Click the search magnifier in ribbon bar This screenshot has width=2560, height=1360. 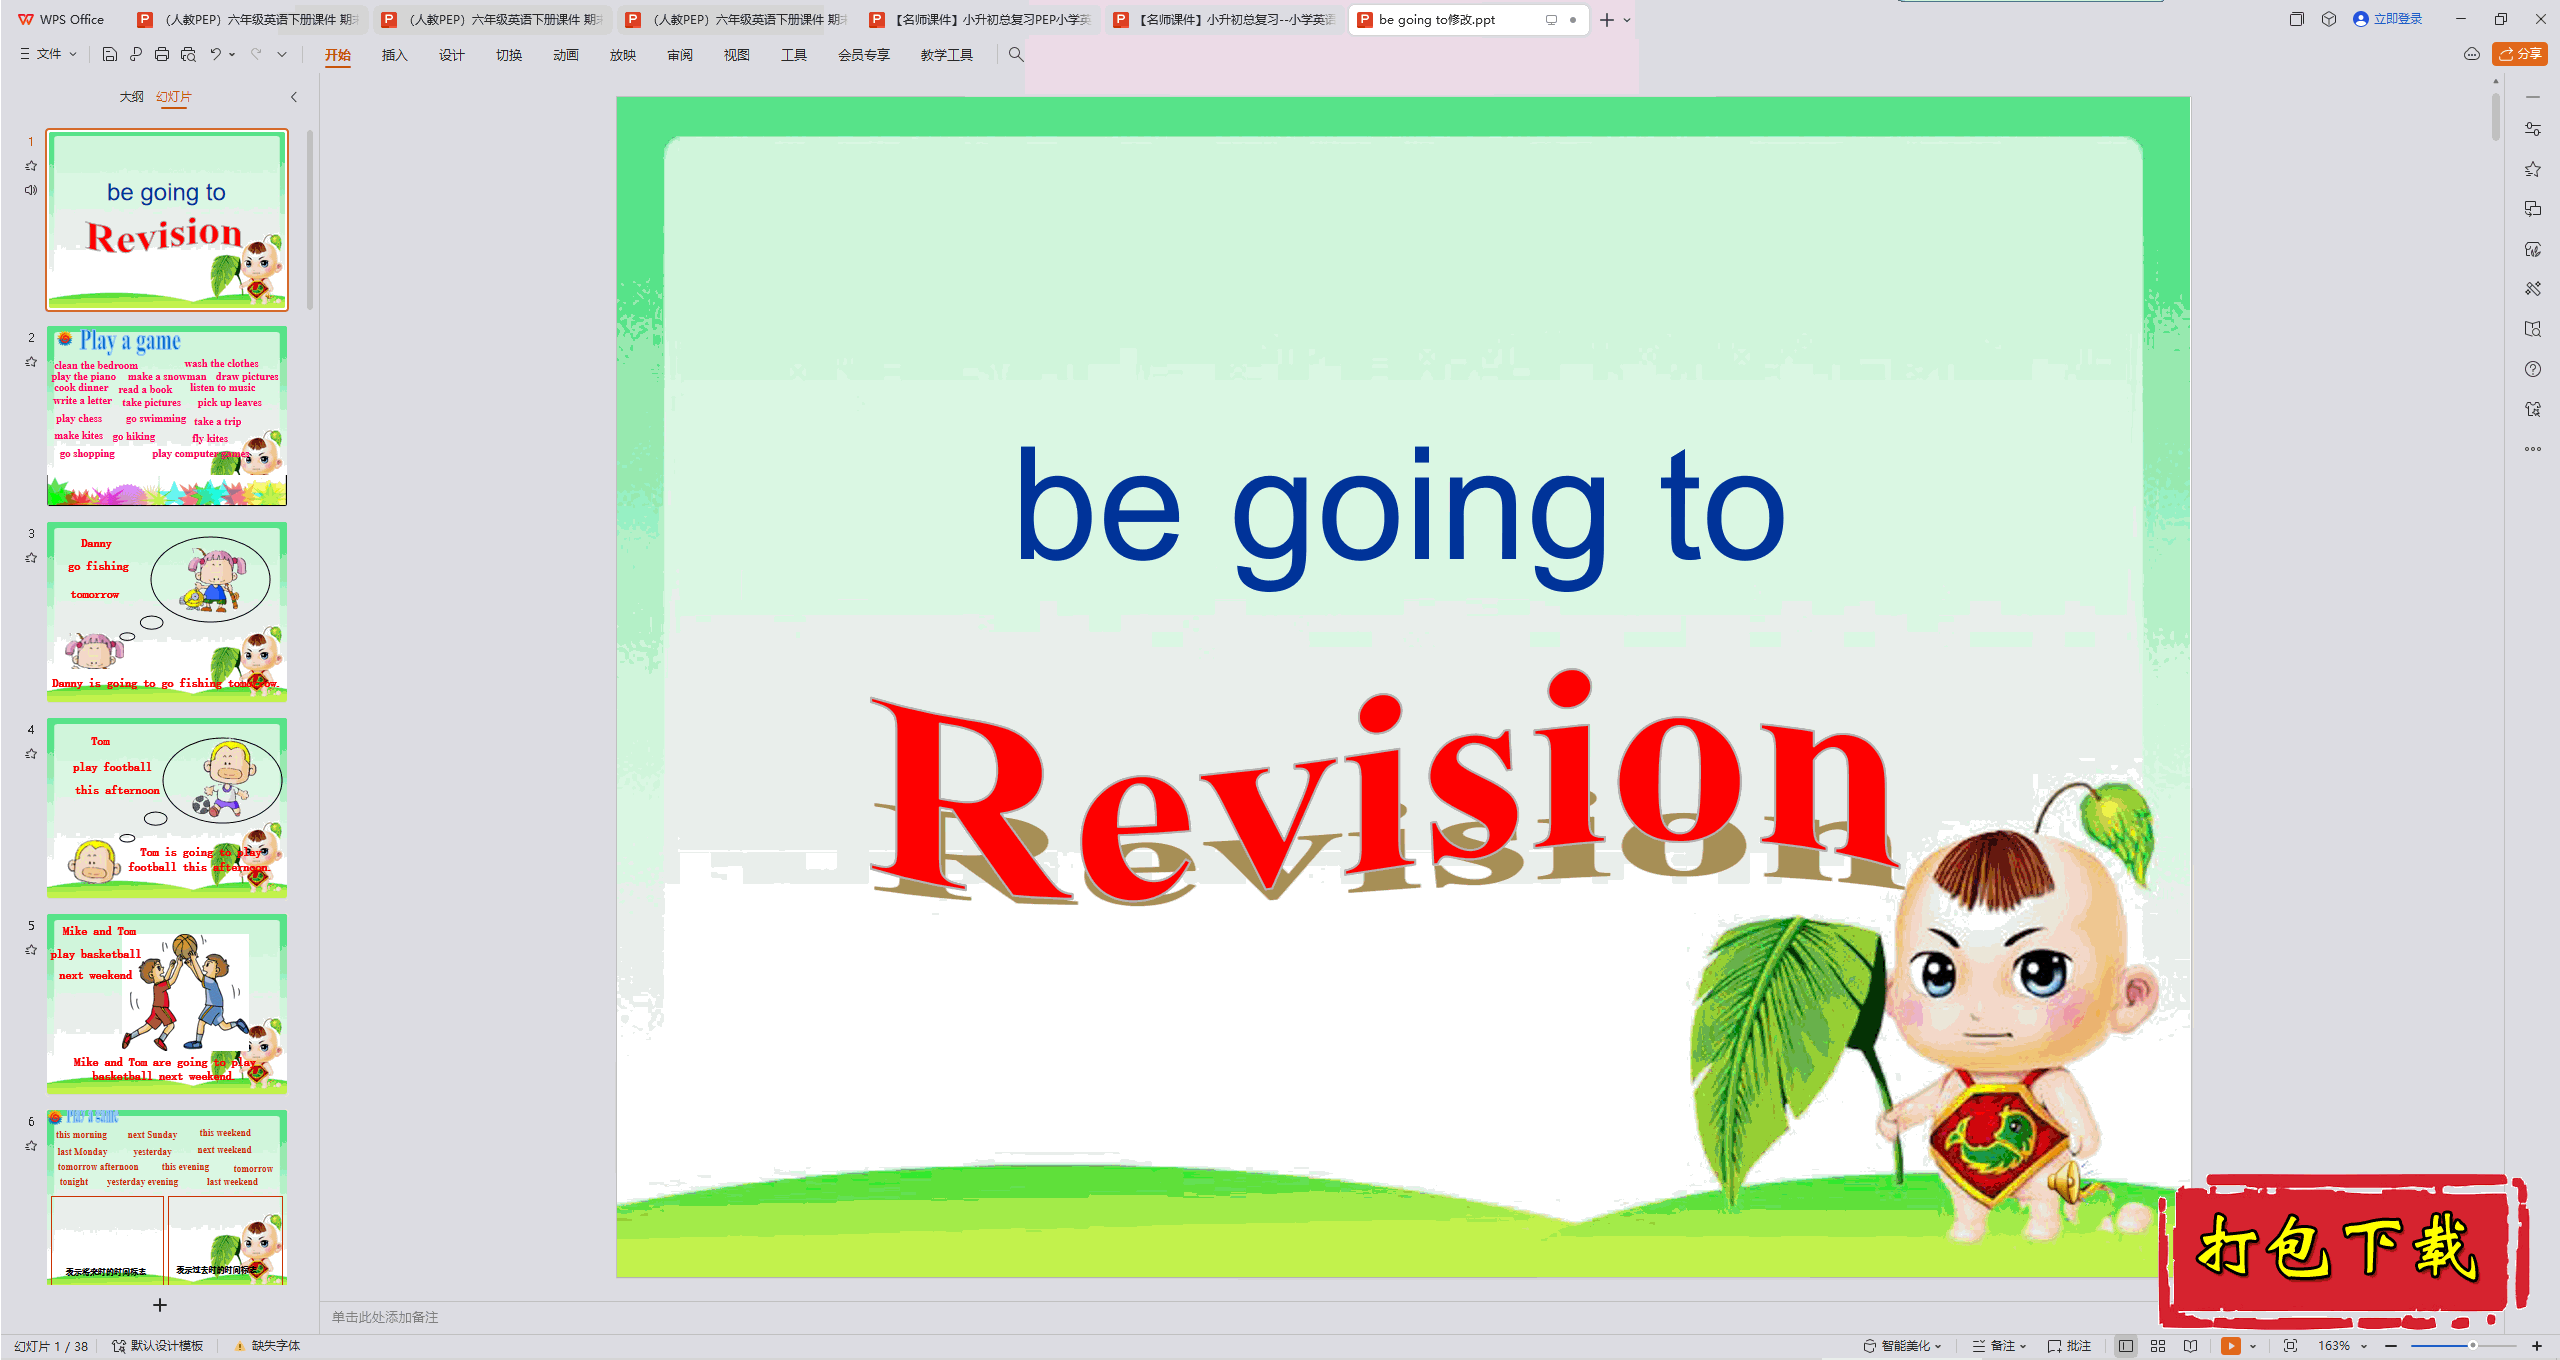point(1016,54)
